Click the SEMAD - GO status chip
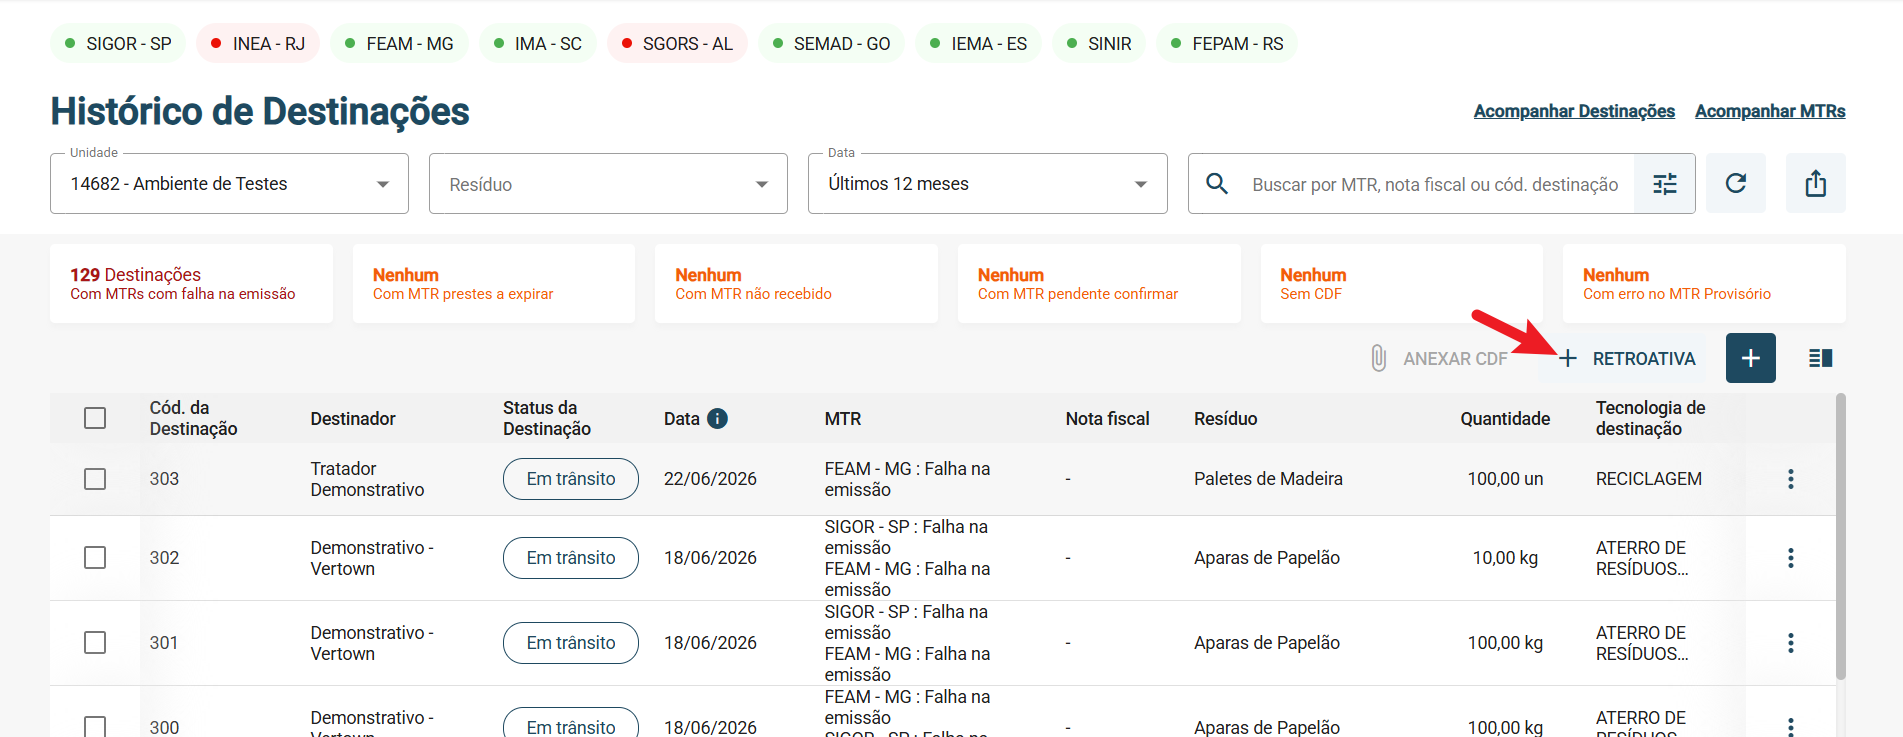 pyautogui.click(x=831, y=43)
